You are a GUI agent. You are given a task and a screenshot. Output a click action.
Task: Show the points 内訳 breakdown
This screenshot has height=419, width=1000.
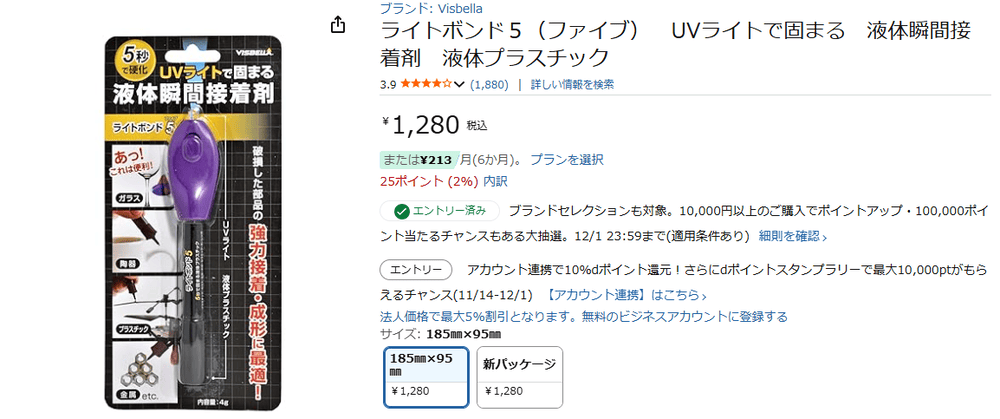coord(495,181)
